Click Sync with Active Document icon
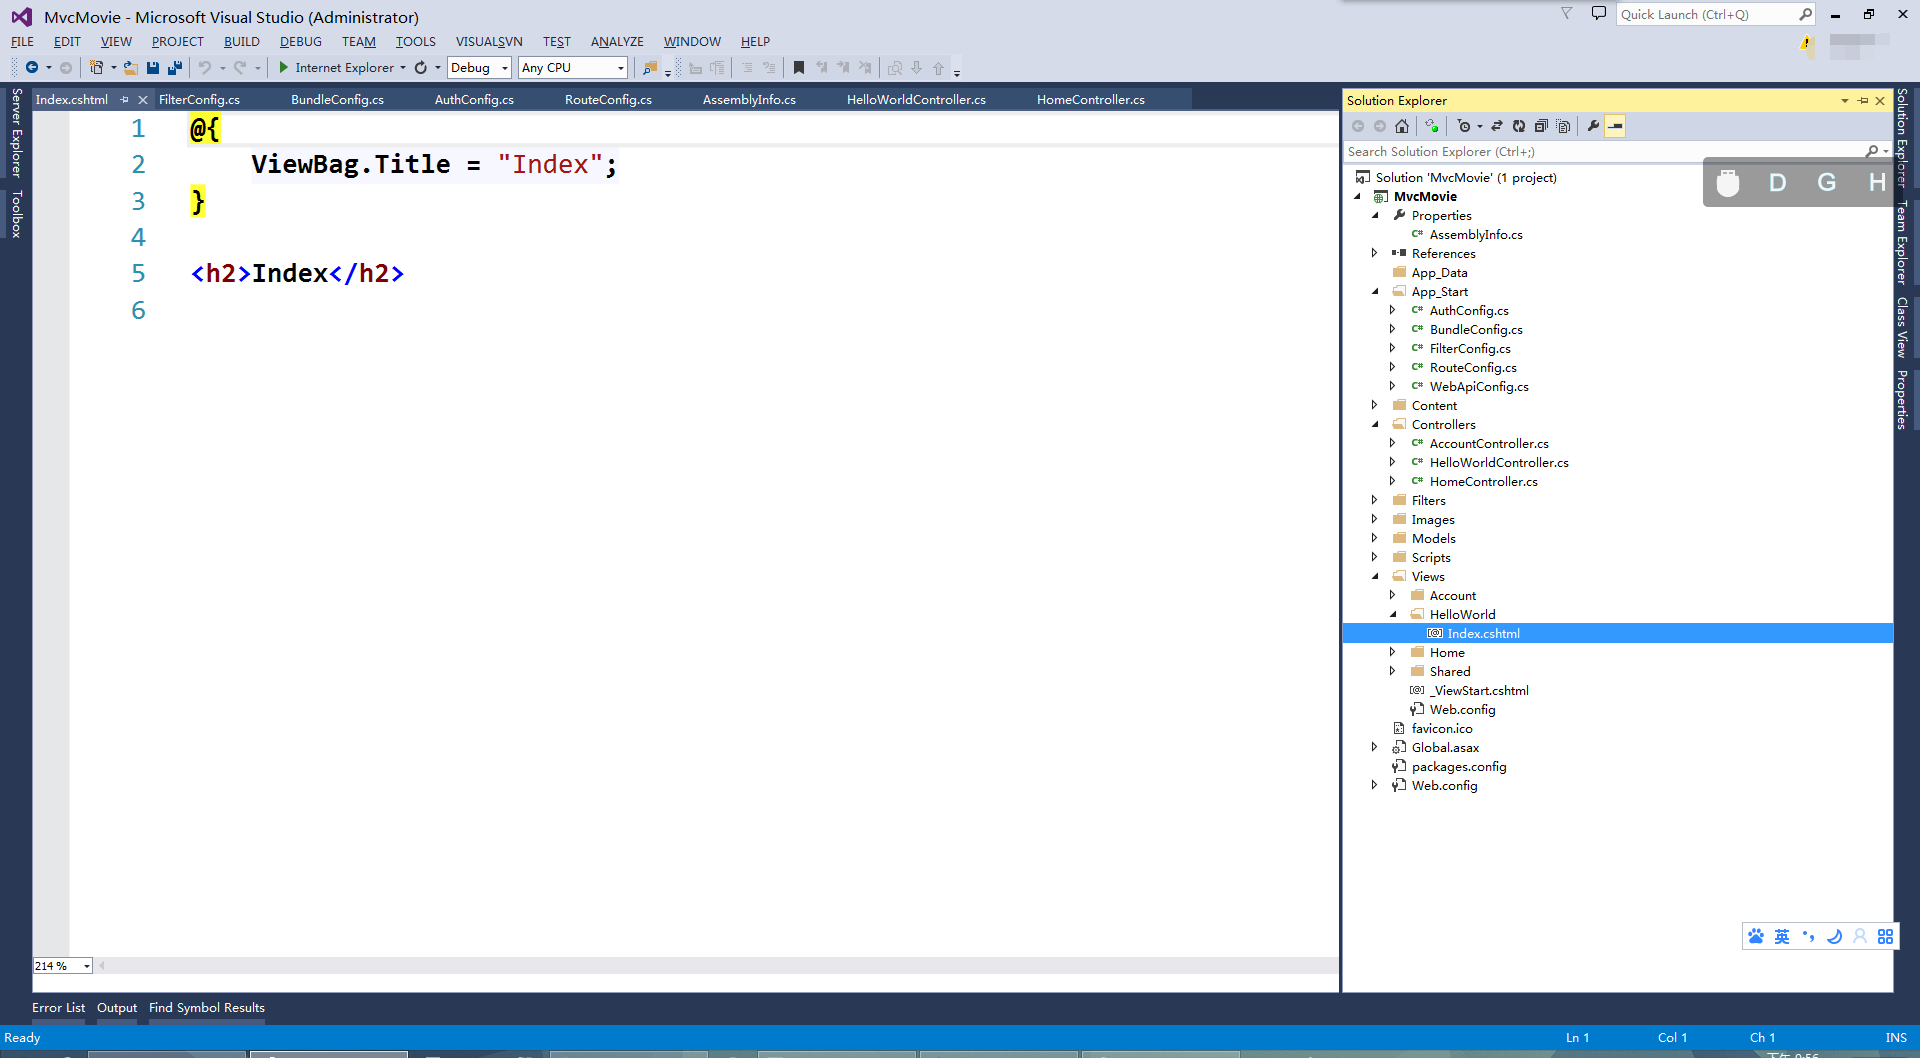The height and width of the screenshot is (1058, 1920). pyautogui.click(x=1497, y=126)
